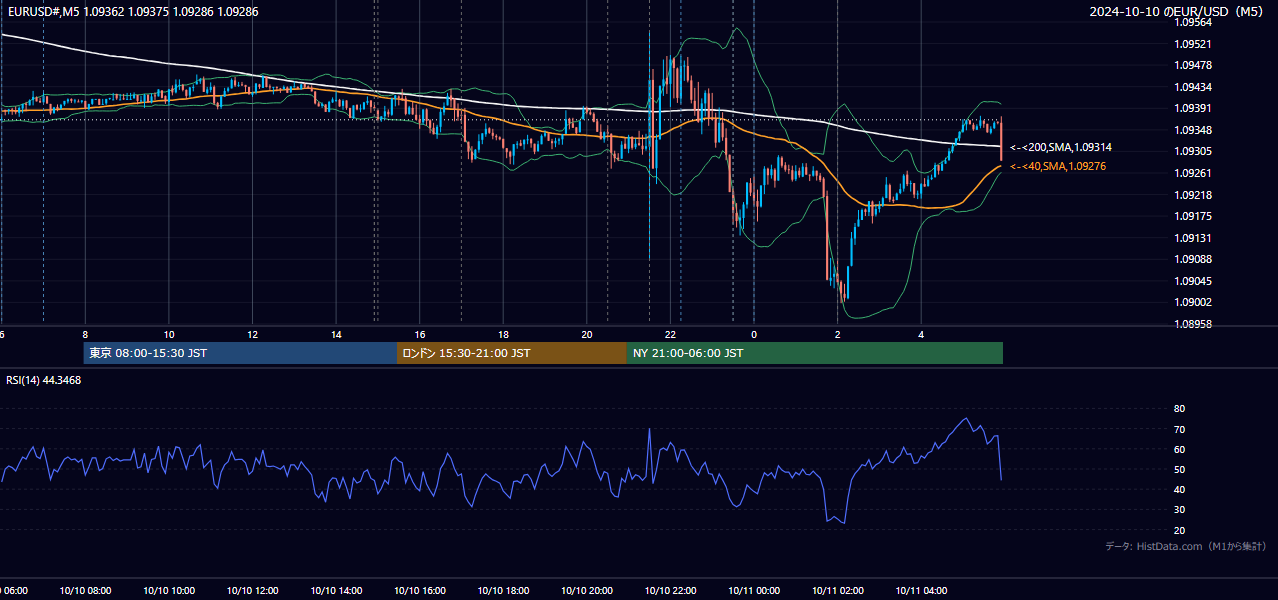Click RSI level 80 on axis
This screenshot has height=600, width=1278.
click(x=1179, y=409)
